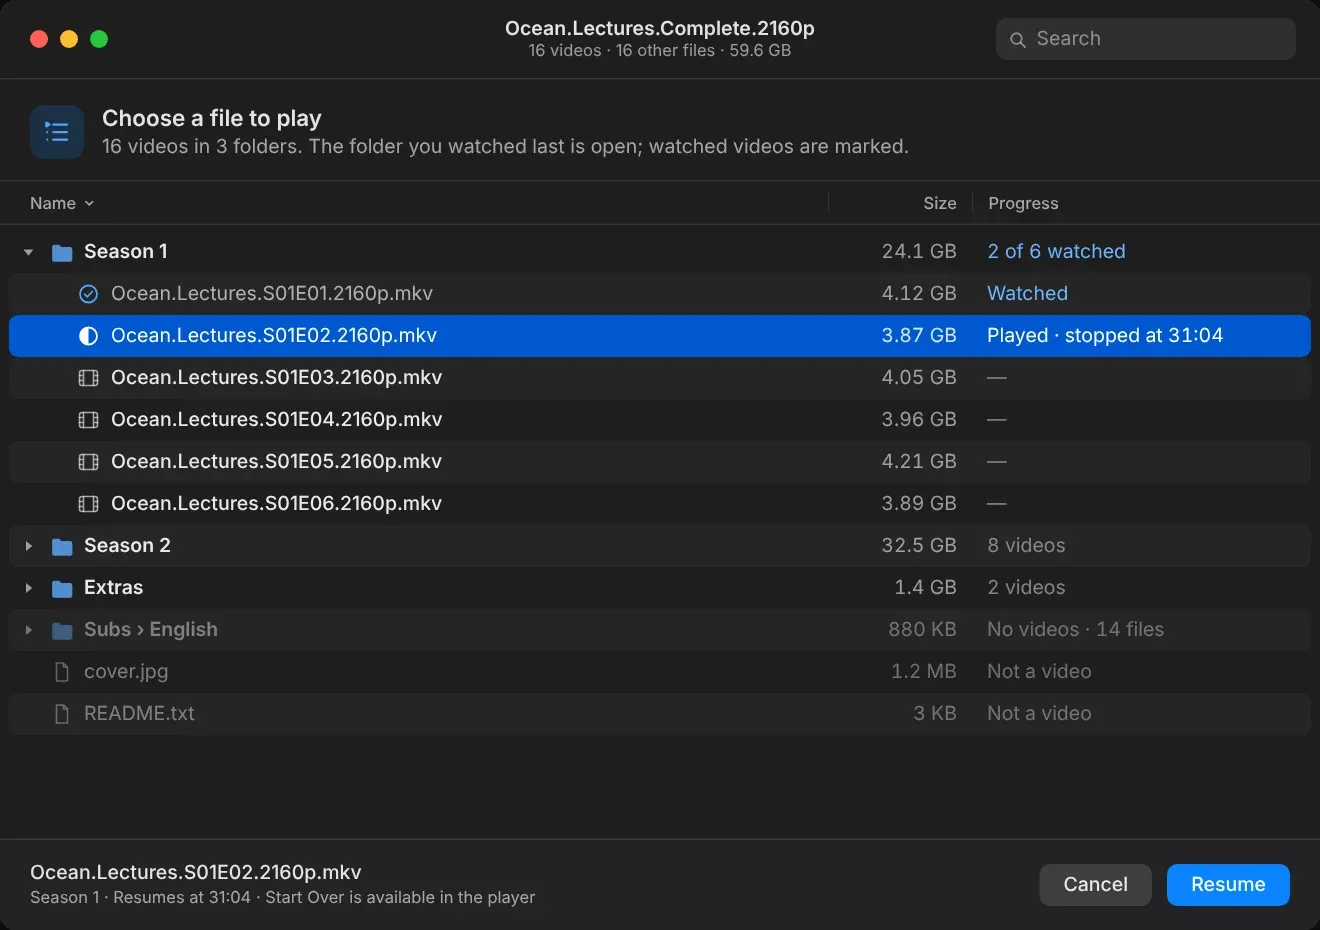Select Ocean.Lectures.S01E03.2160p.mkv
This screenshot has width=1320, height=930.
pos(660,378)
